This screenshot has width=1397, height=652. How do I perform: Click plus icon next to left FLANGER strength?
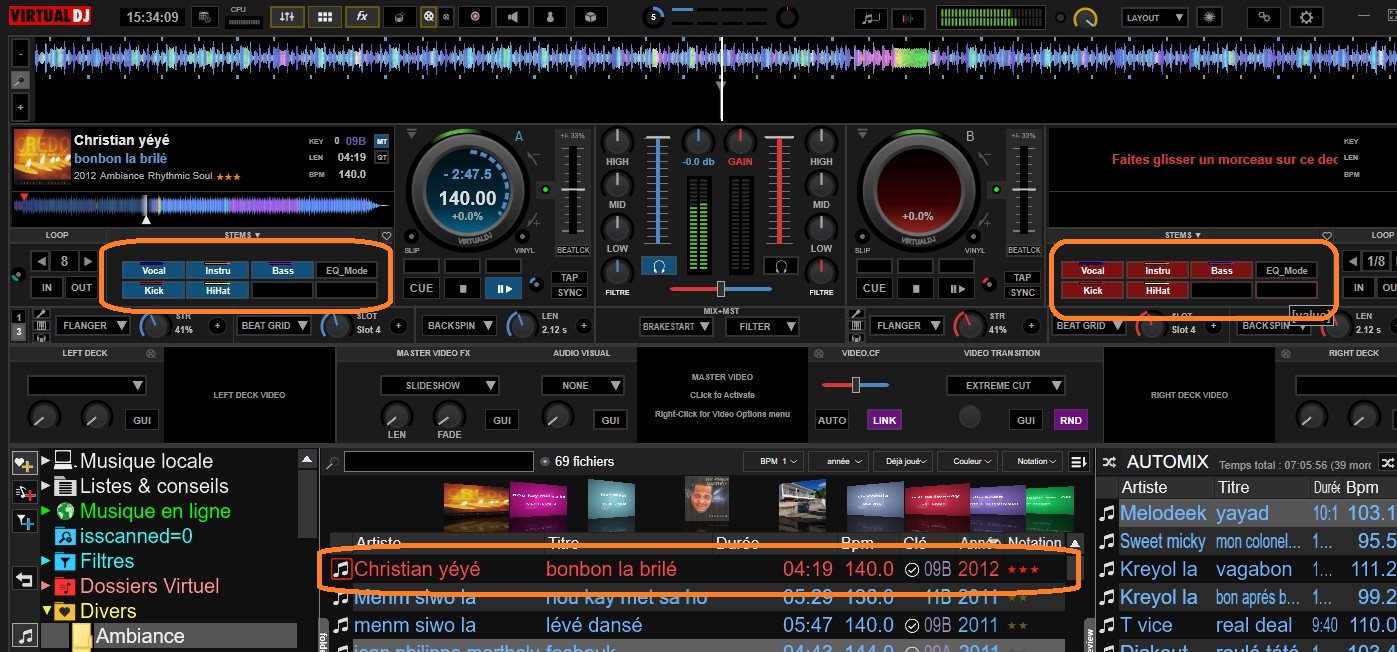[217, 326]
